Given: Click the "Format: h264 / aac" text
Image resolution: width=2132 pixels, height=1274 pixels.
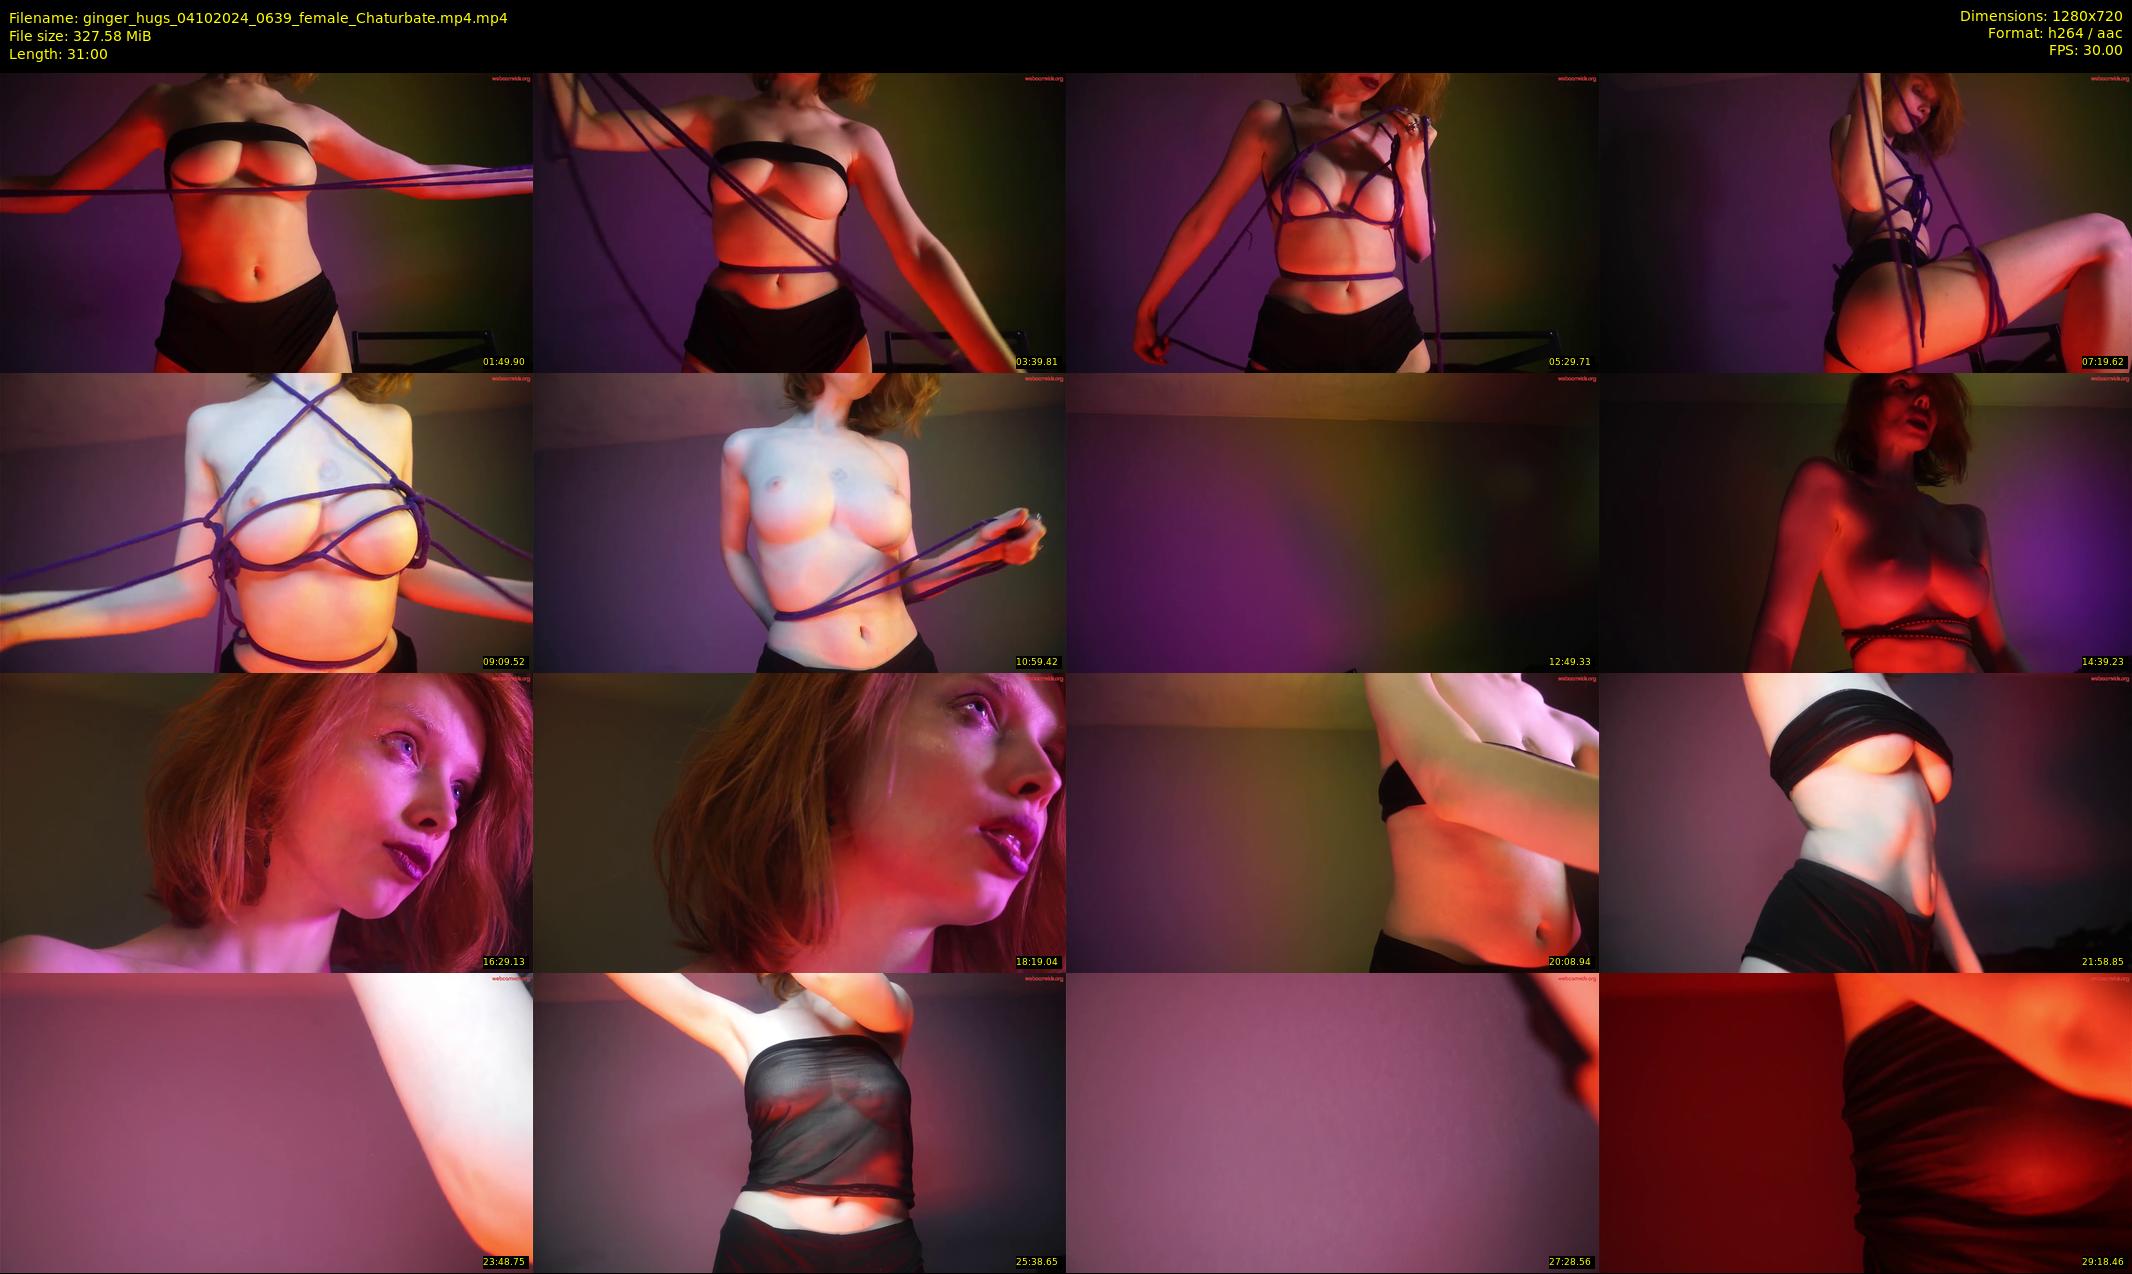Looking at the screenshot, I should [x=2055, y=33].
